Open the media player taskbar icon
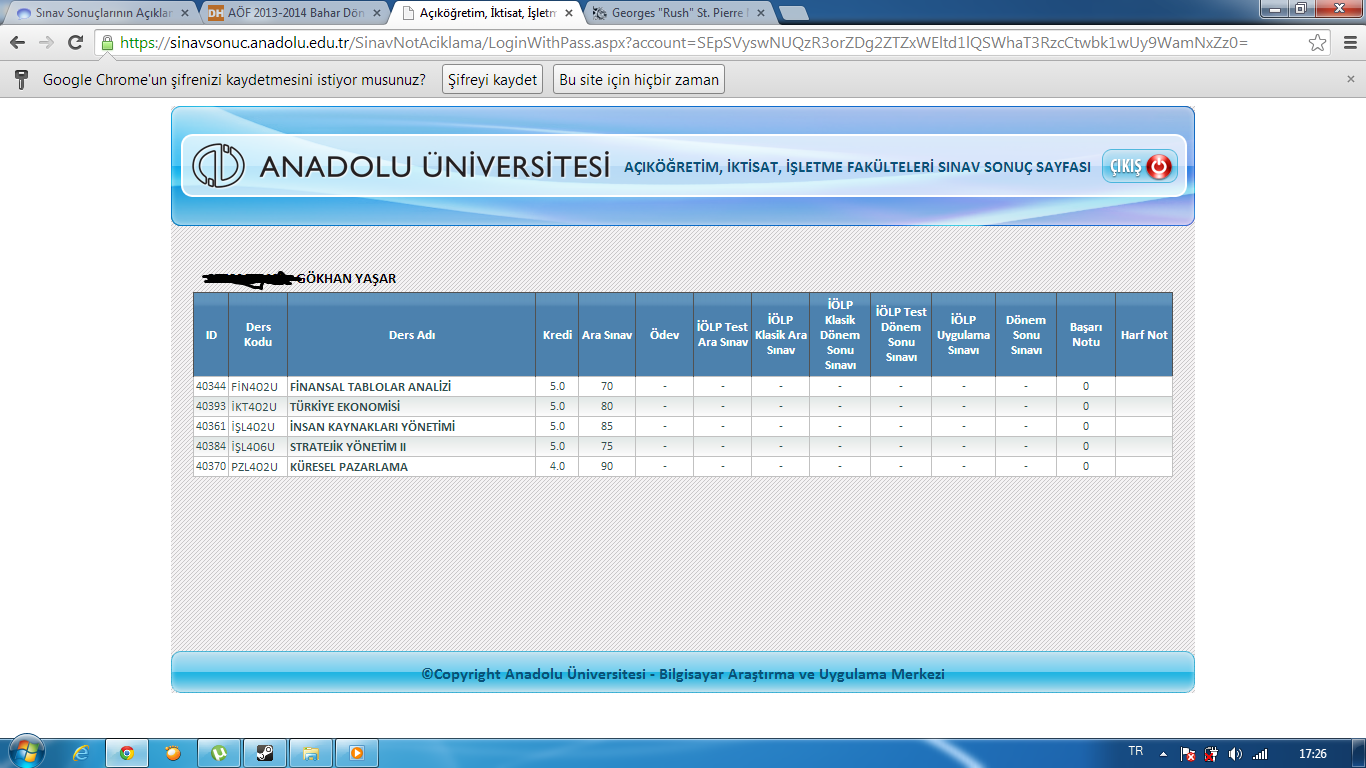The image size is (1366, 768). click(357, 753)
